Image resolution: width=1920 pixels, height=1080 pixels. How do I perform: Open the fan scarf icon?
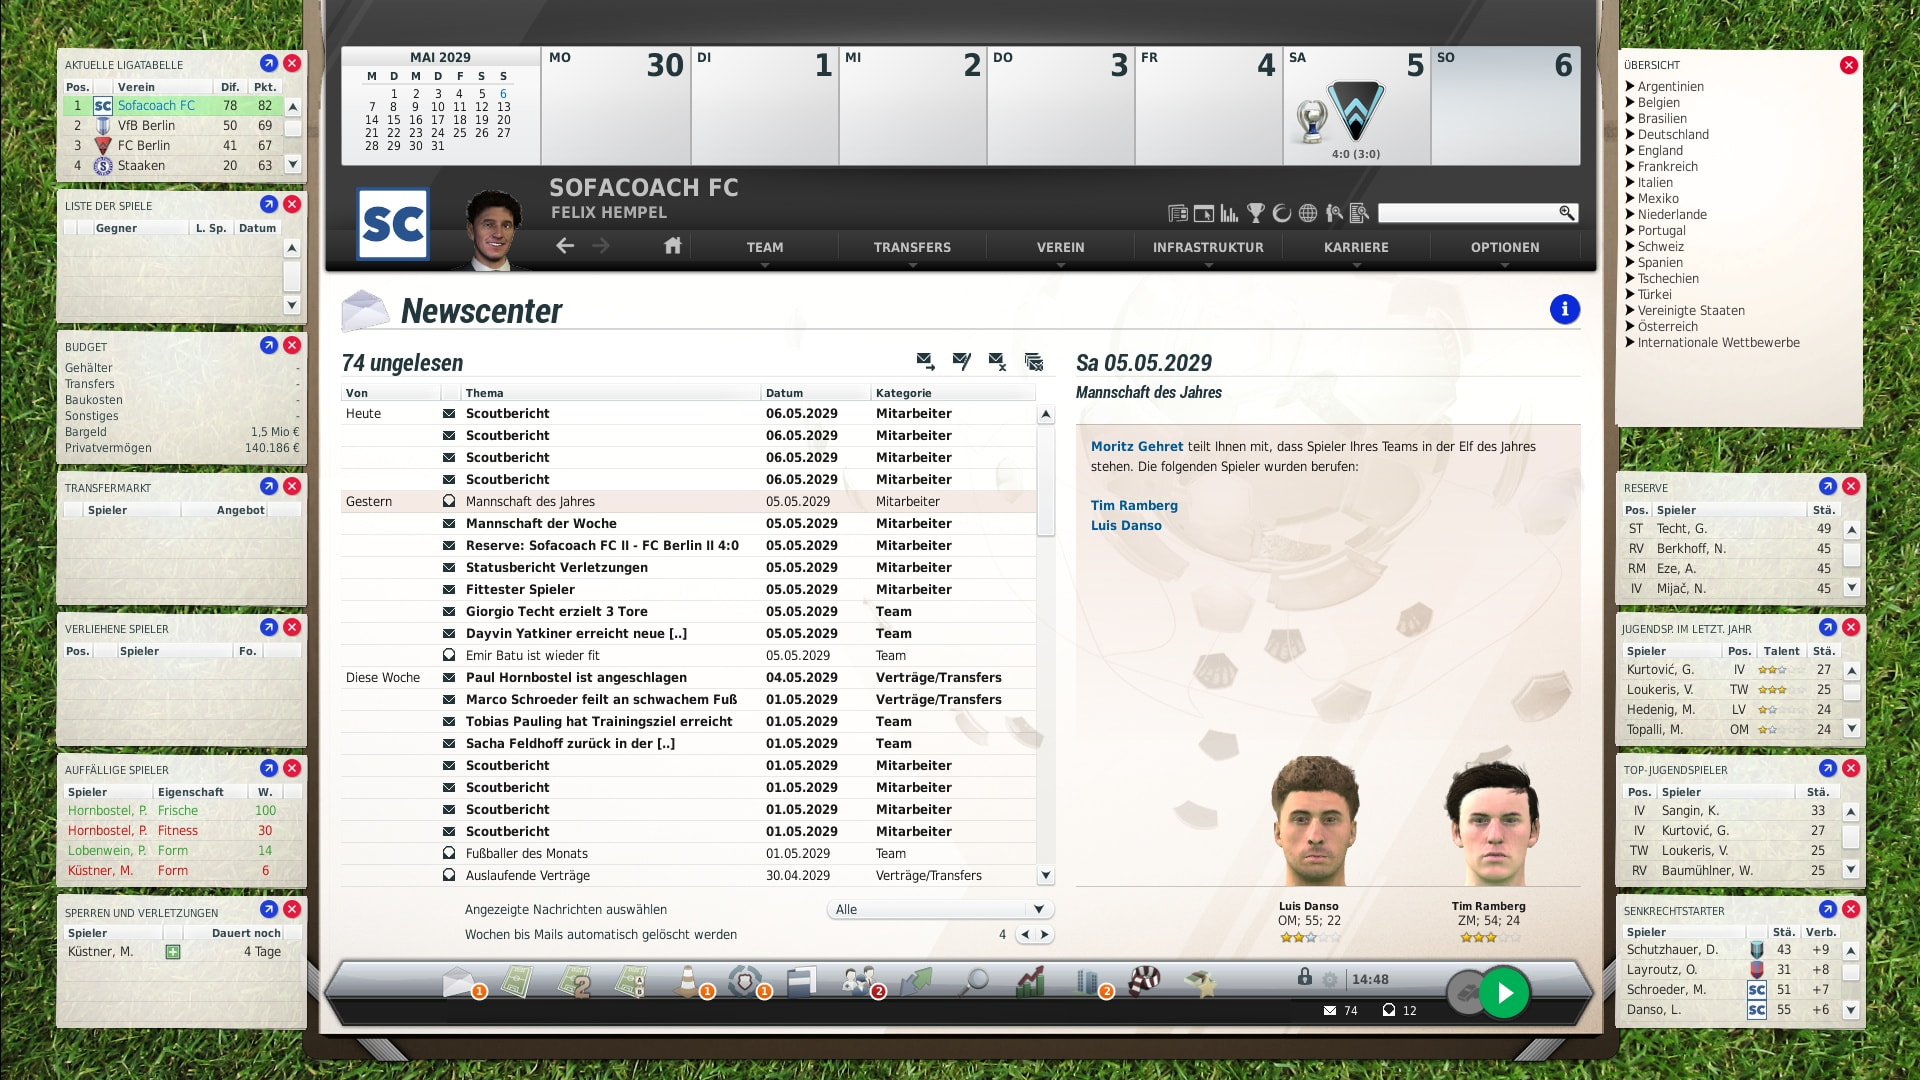(x=1144, y=981)
